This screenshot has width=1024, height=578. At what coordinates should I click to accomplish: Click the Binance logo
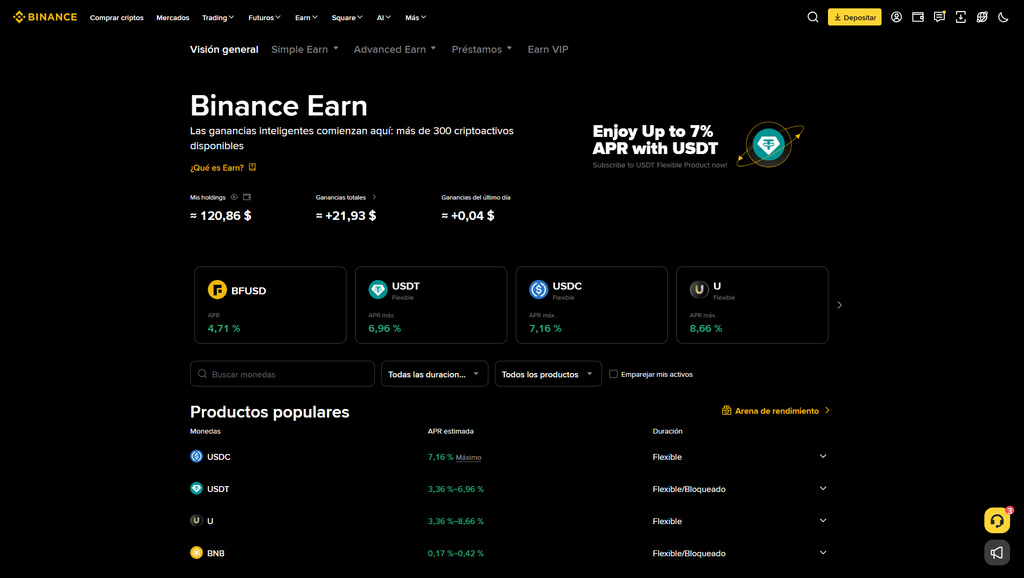pyautogui.click(x=45, y=17)
